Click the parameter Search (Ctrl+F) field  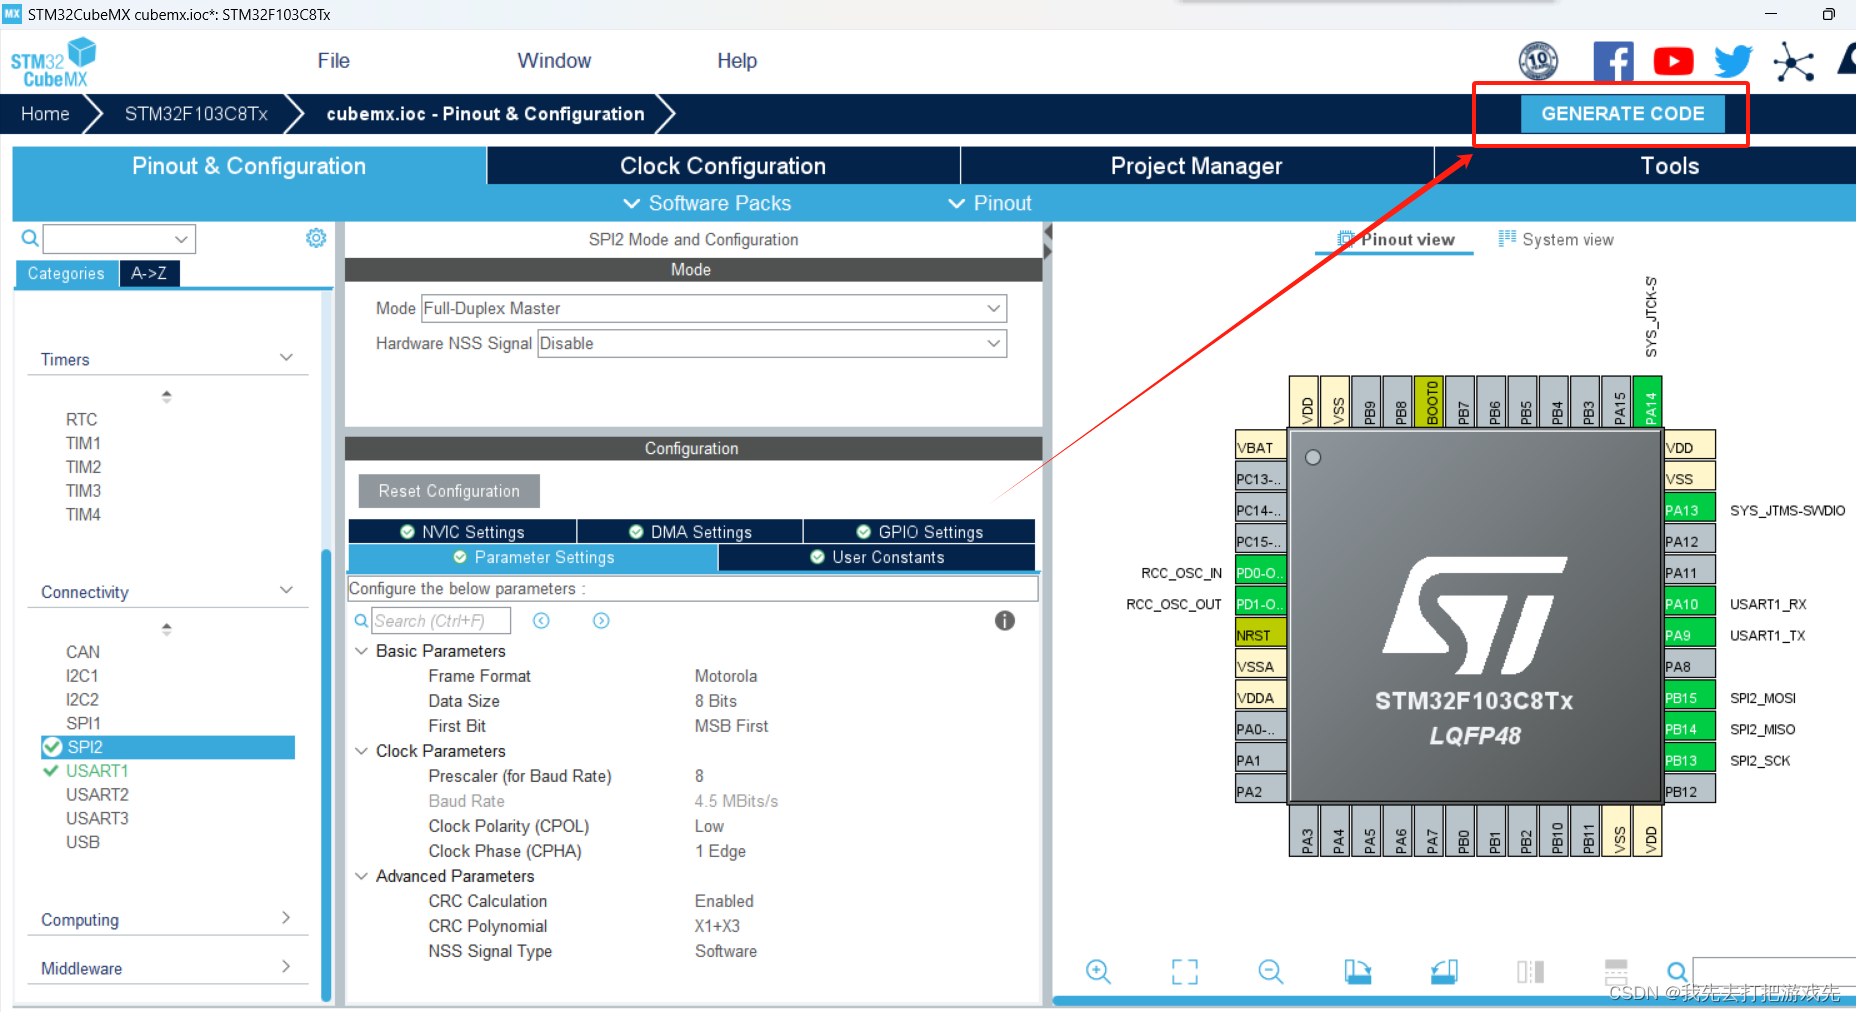click(441, 621)
